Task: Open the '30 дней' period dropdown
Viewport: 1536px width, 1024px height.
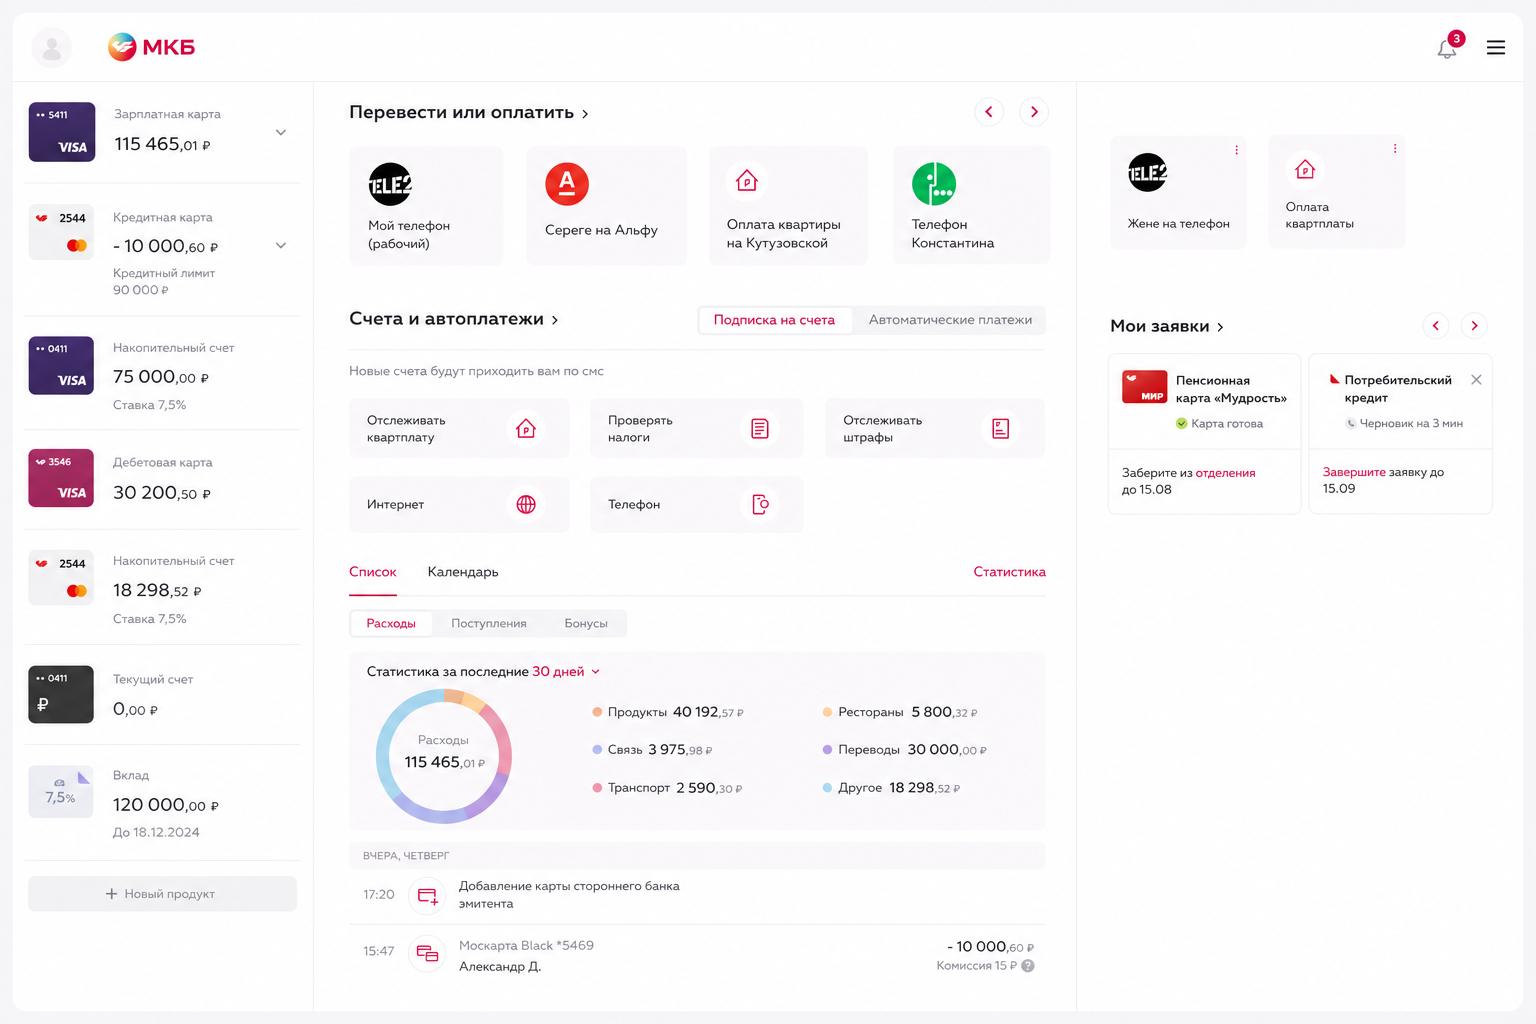Action: click(x=566, y=672)
